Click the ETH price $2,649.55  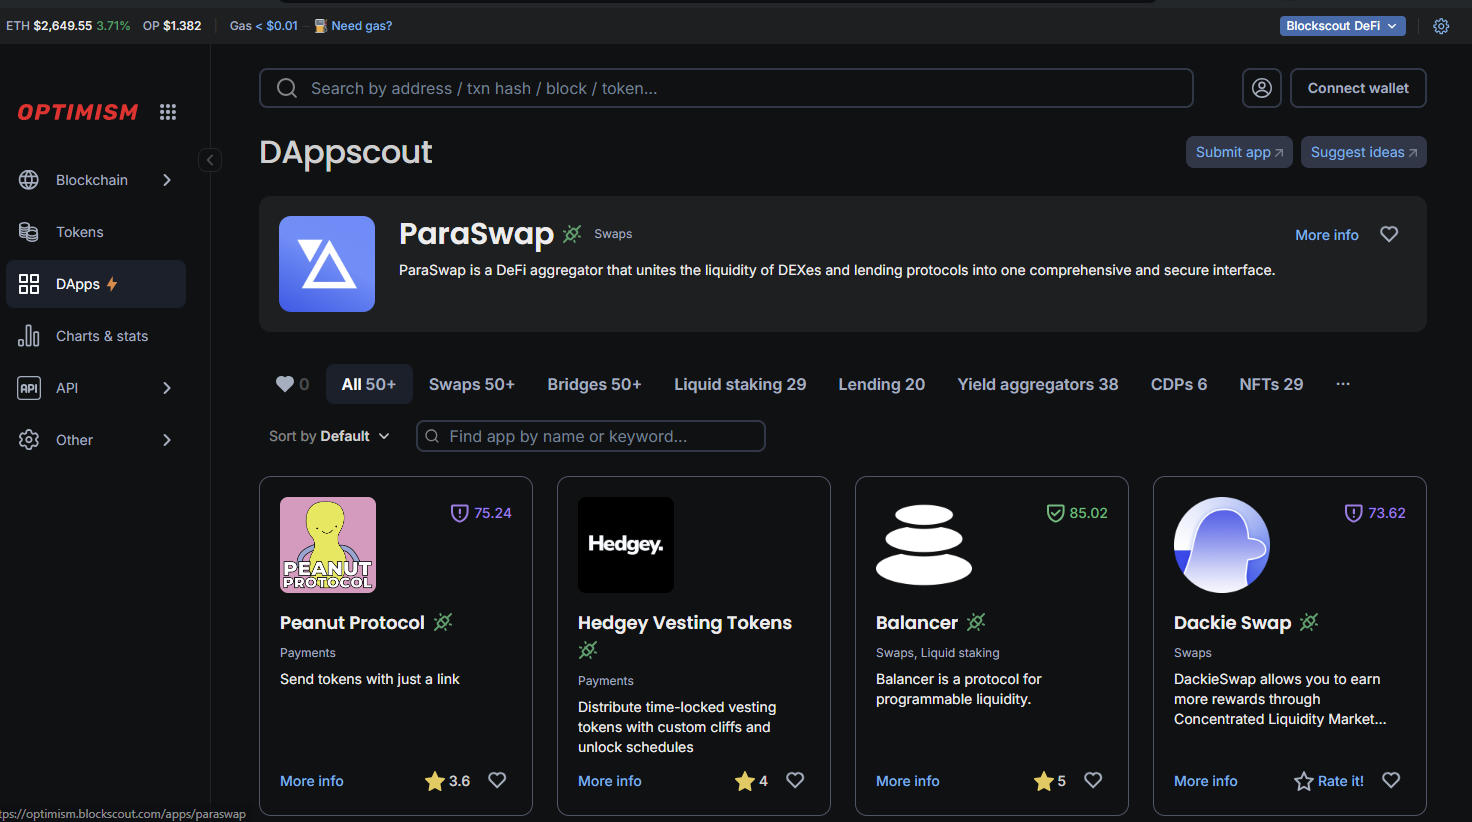tap(63, 26)
